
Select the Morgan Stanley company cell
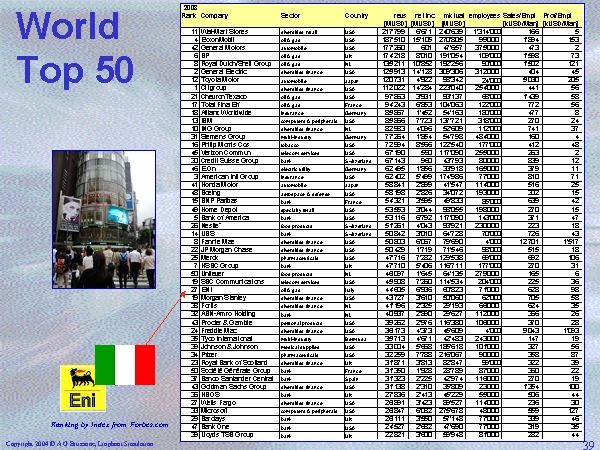click(x=240, y=298)
